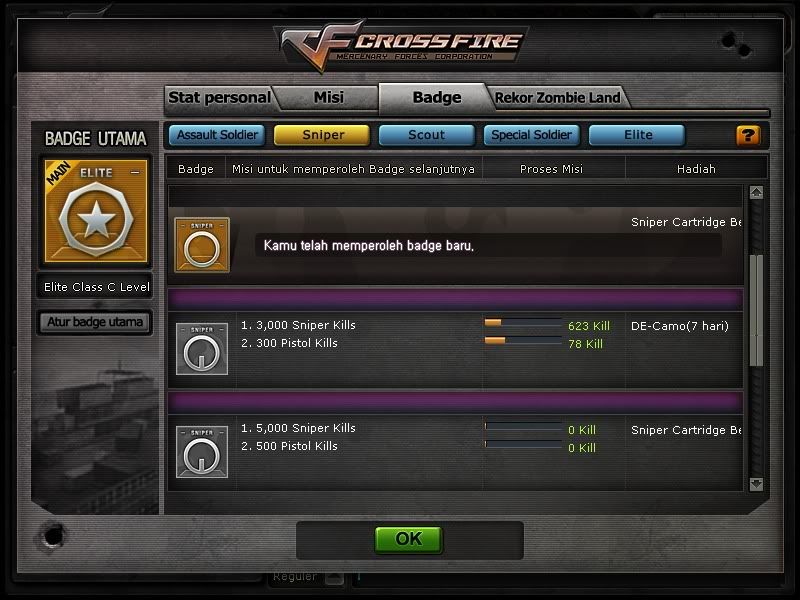The height and width of the screenshot is (600, 800).
Task: Switch to the Misi tab
Action: 329,97
